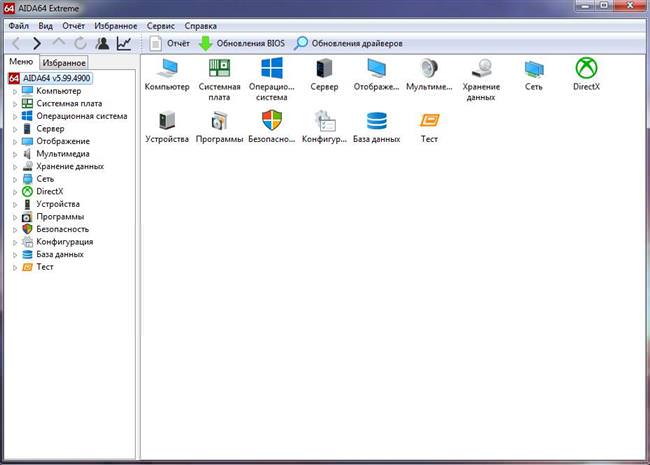The width and height of the screenshot is (650, 465).
Task: Open the Вид menu
Action: tap(46, 26)
